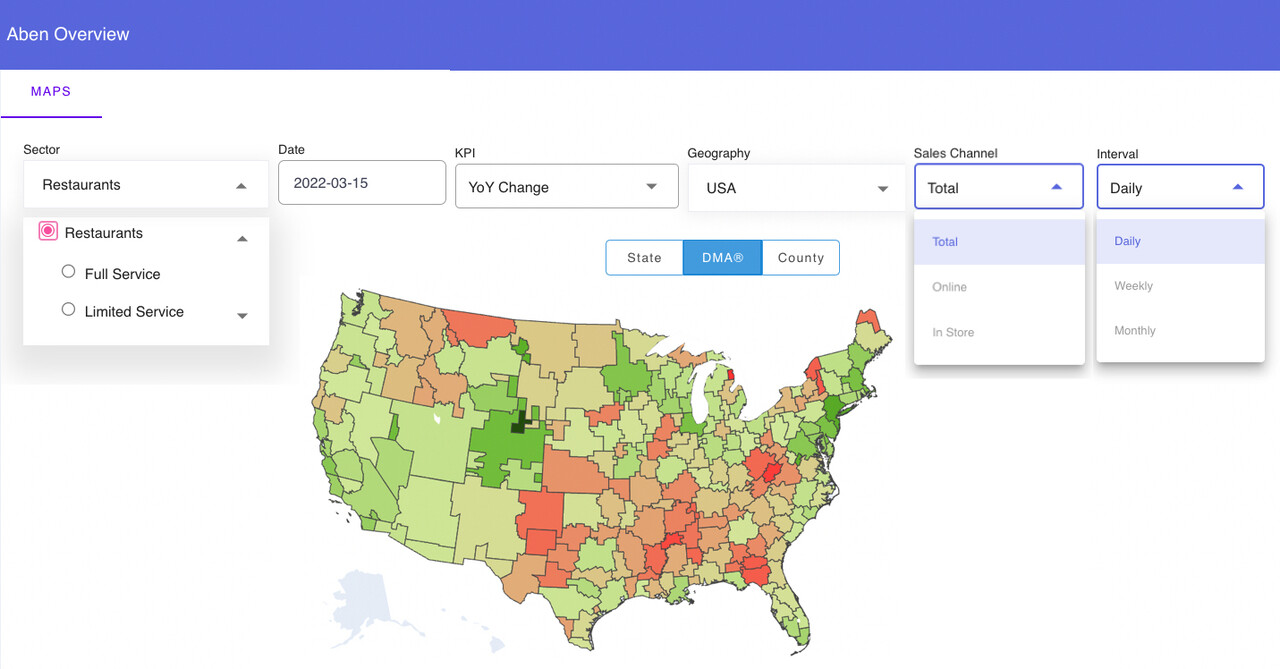The width and height of the screenshot is (1280, 669).
Task: Click the Restaurants panel collapse chevron
Action: click(x=241, y=239)
